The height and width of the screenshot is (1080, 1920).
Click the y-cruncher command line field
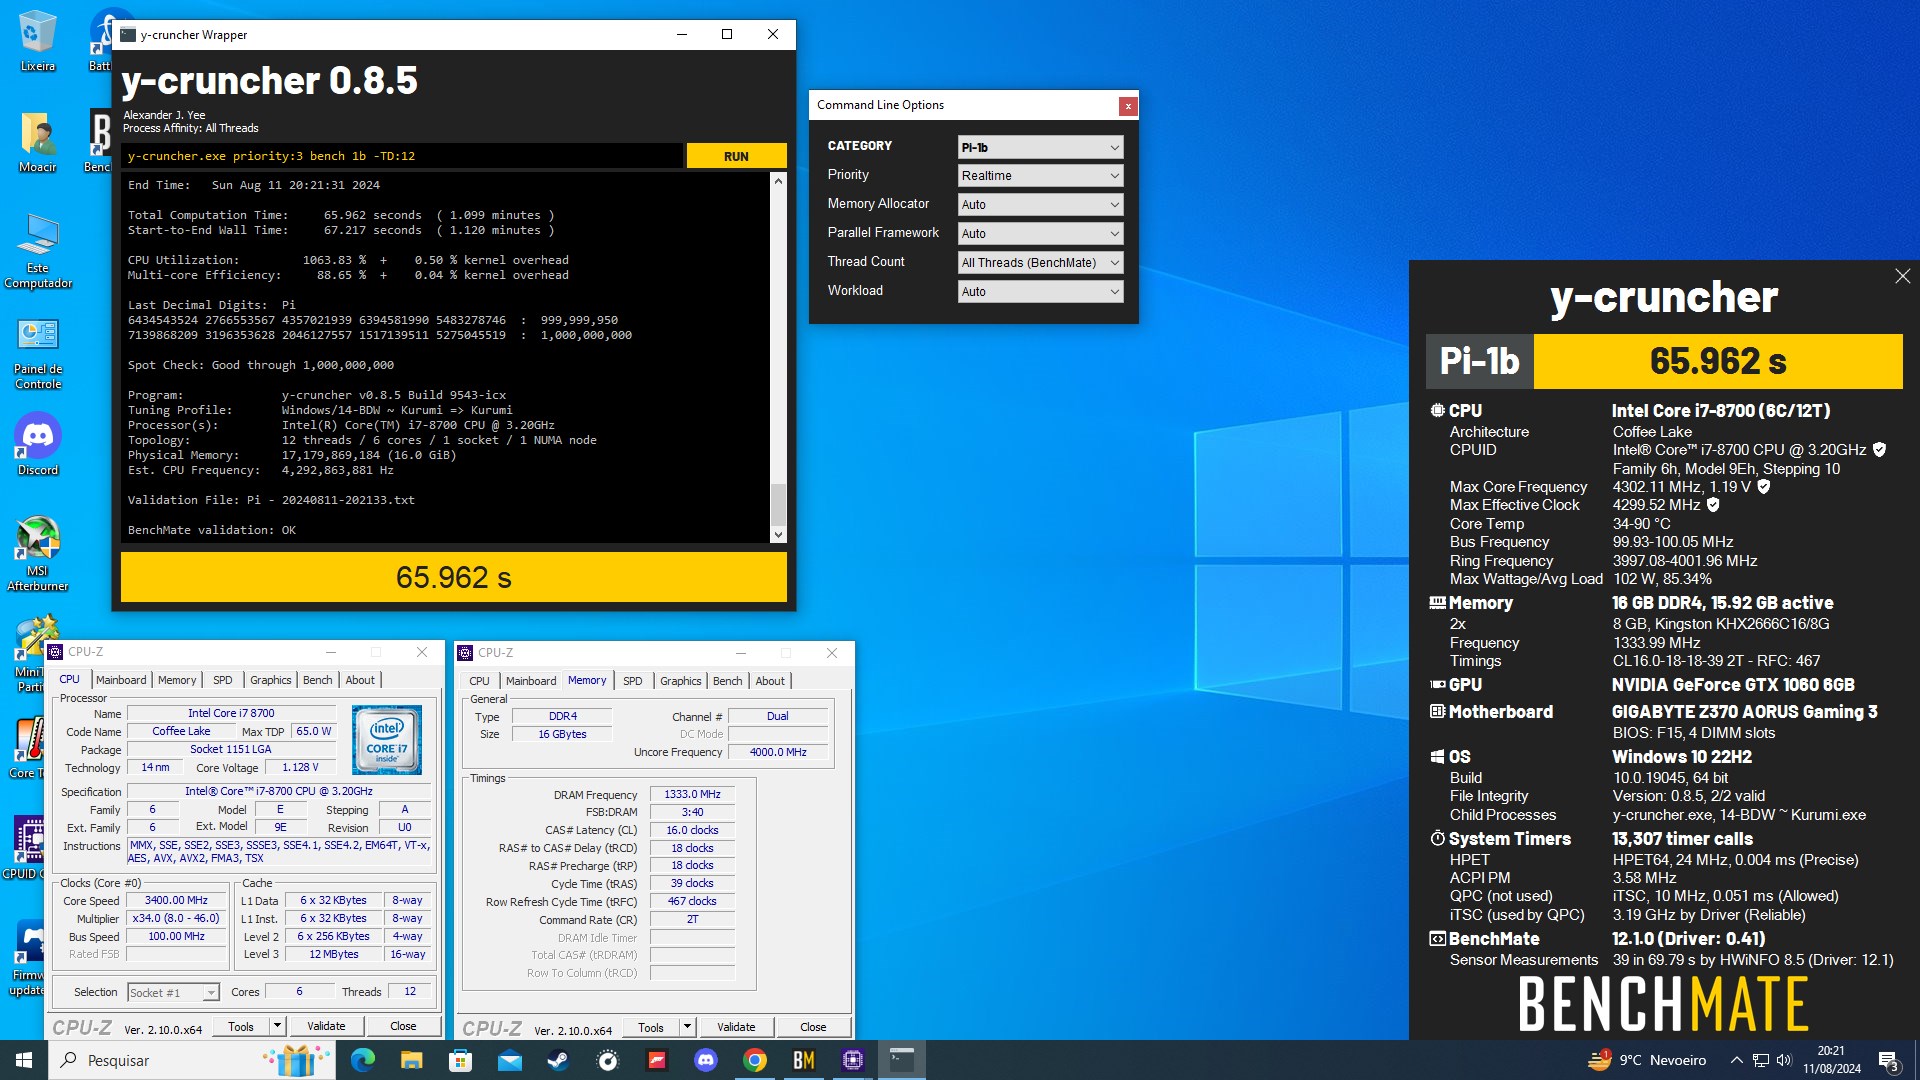pos(402,156)
